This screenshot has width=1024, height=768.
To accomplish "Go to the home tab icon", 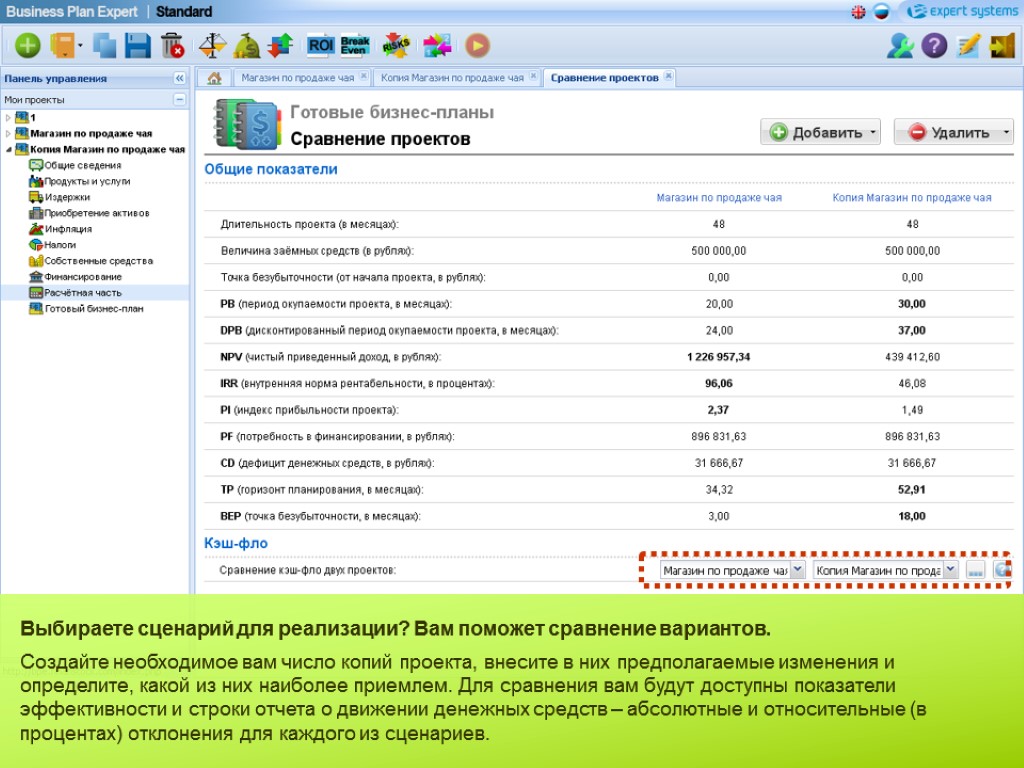I will [214, 78].
